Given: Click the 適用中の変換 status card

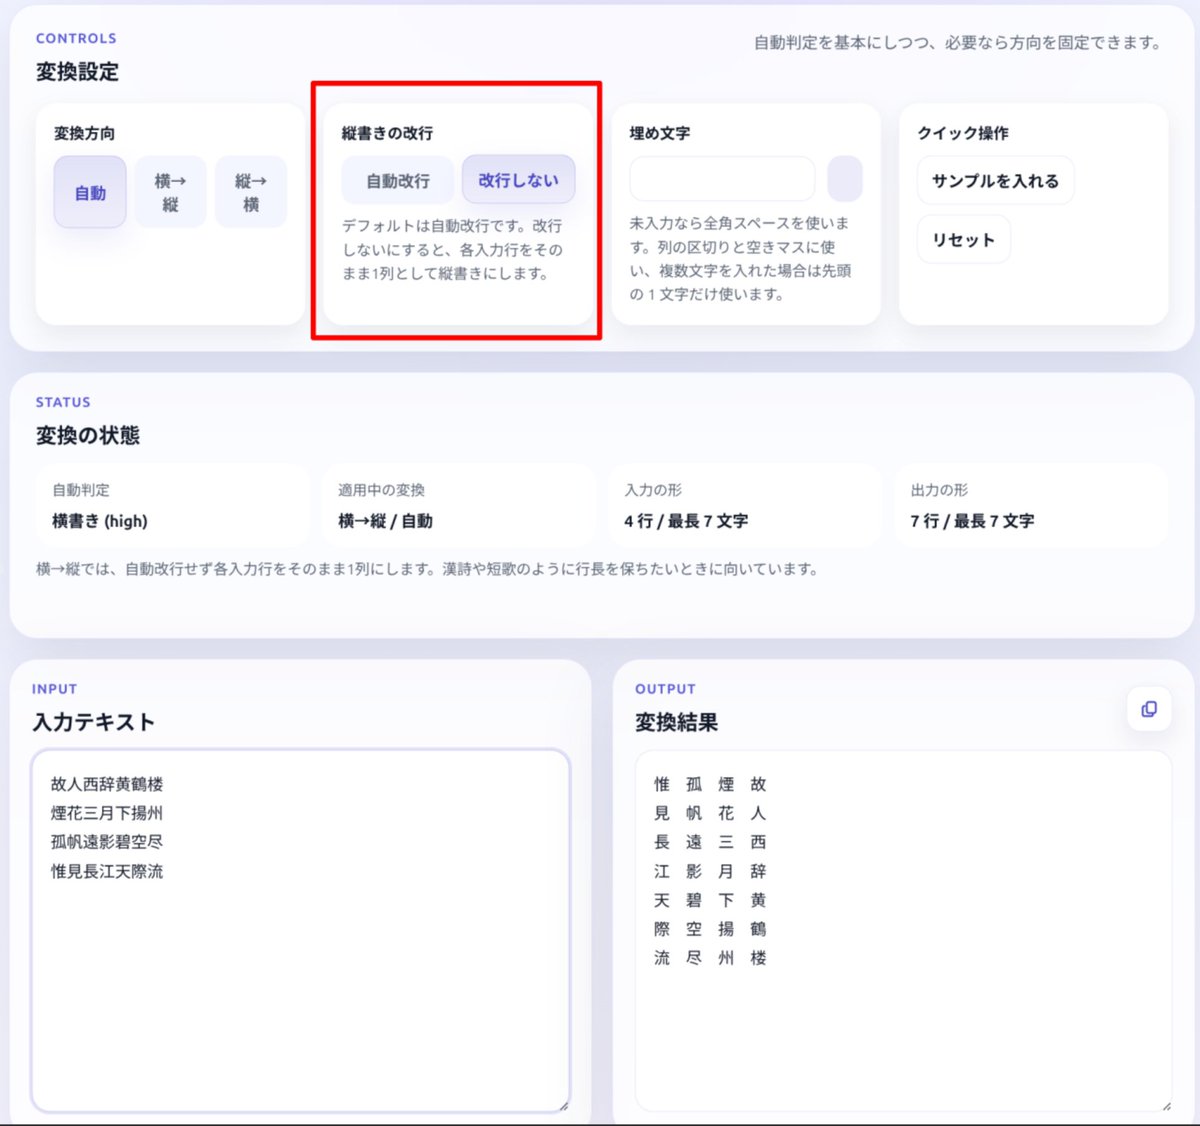Looking at the screenshot, I should (x=459, y=504).
